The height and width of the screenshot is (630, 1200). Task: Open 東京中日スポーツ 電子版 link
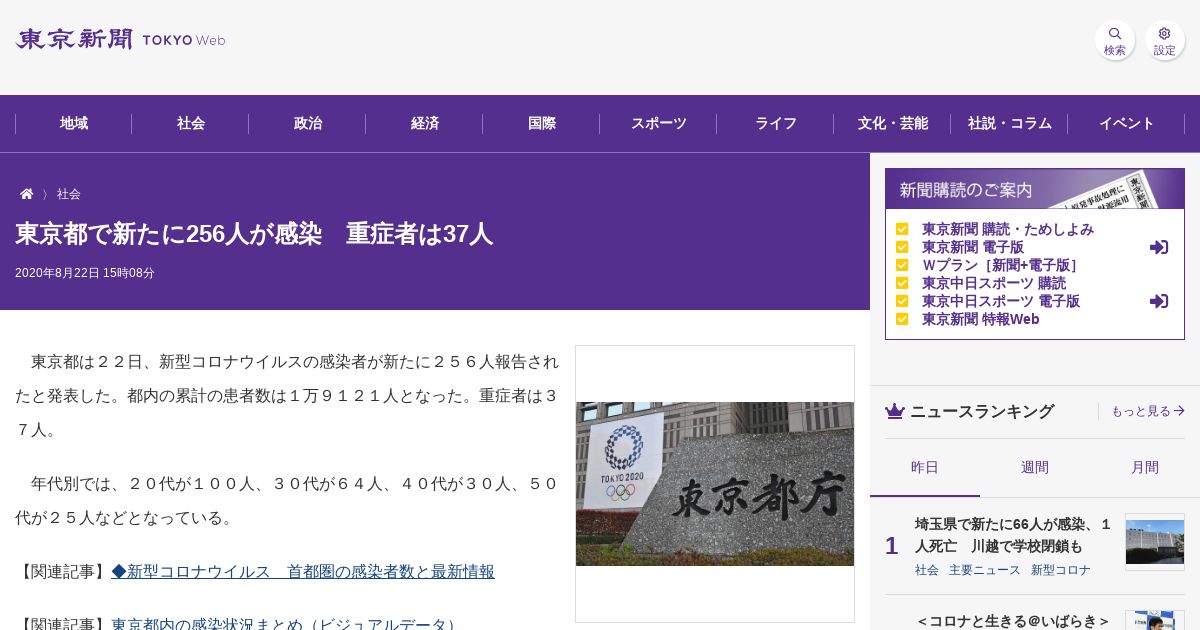(x=1001, y=301)
